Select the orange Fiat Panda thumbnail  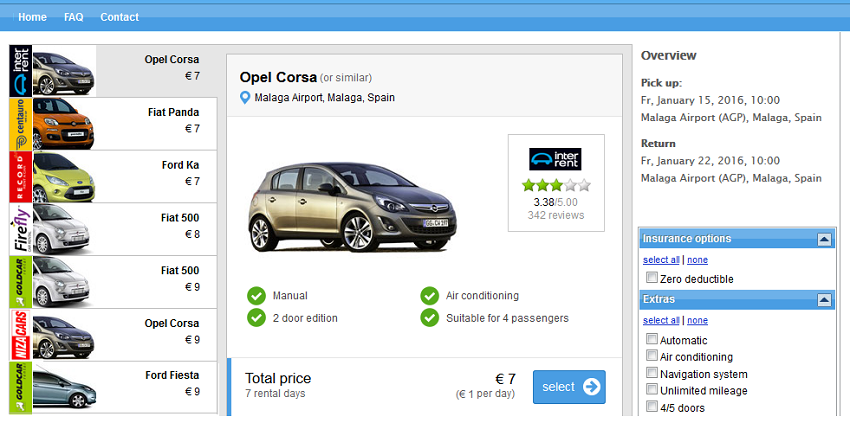click(x=64, y=124)
